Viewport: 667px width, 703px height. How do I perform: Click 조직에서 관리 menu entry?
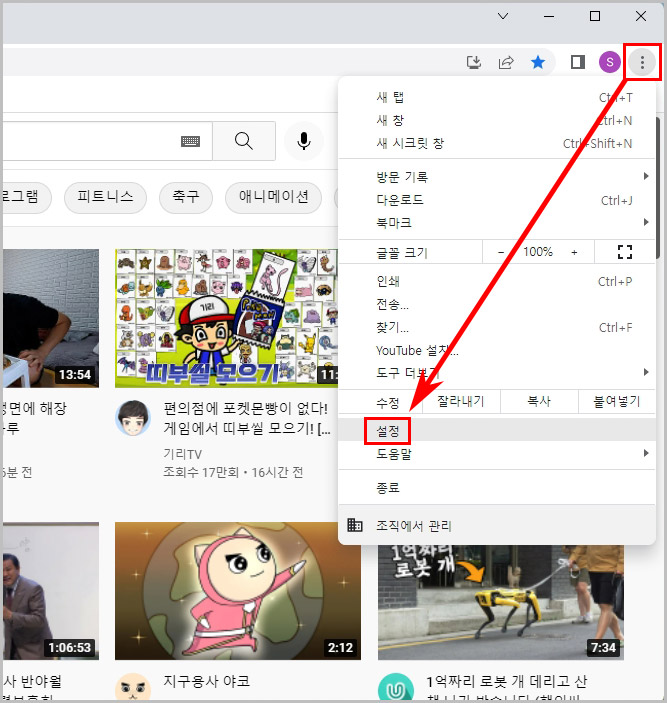[x=497, y=525]
